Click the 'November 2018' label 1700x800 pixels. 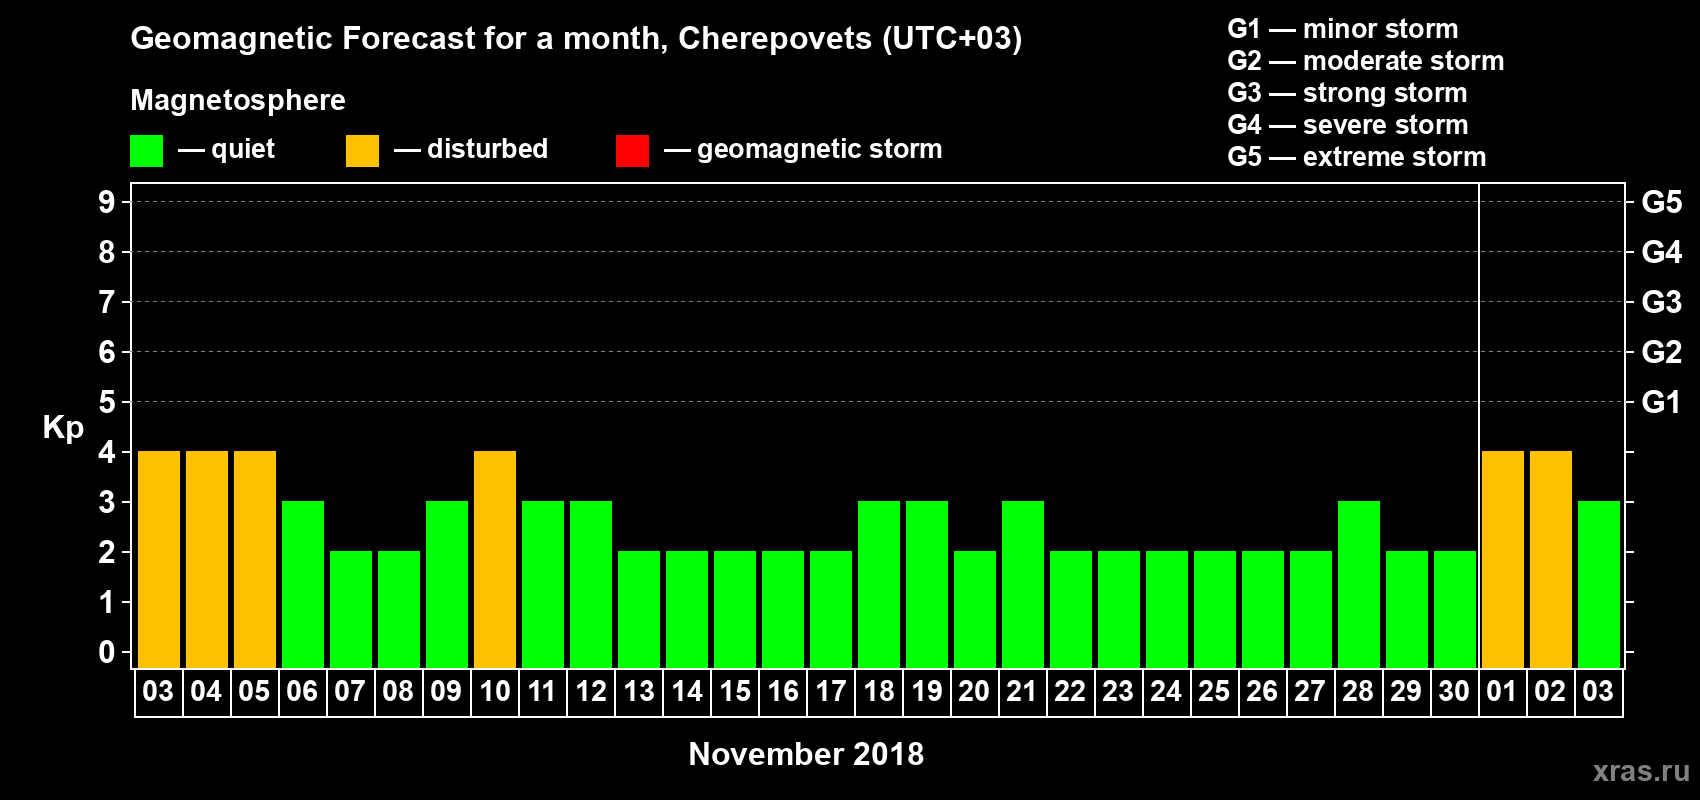tap(806, 754)
